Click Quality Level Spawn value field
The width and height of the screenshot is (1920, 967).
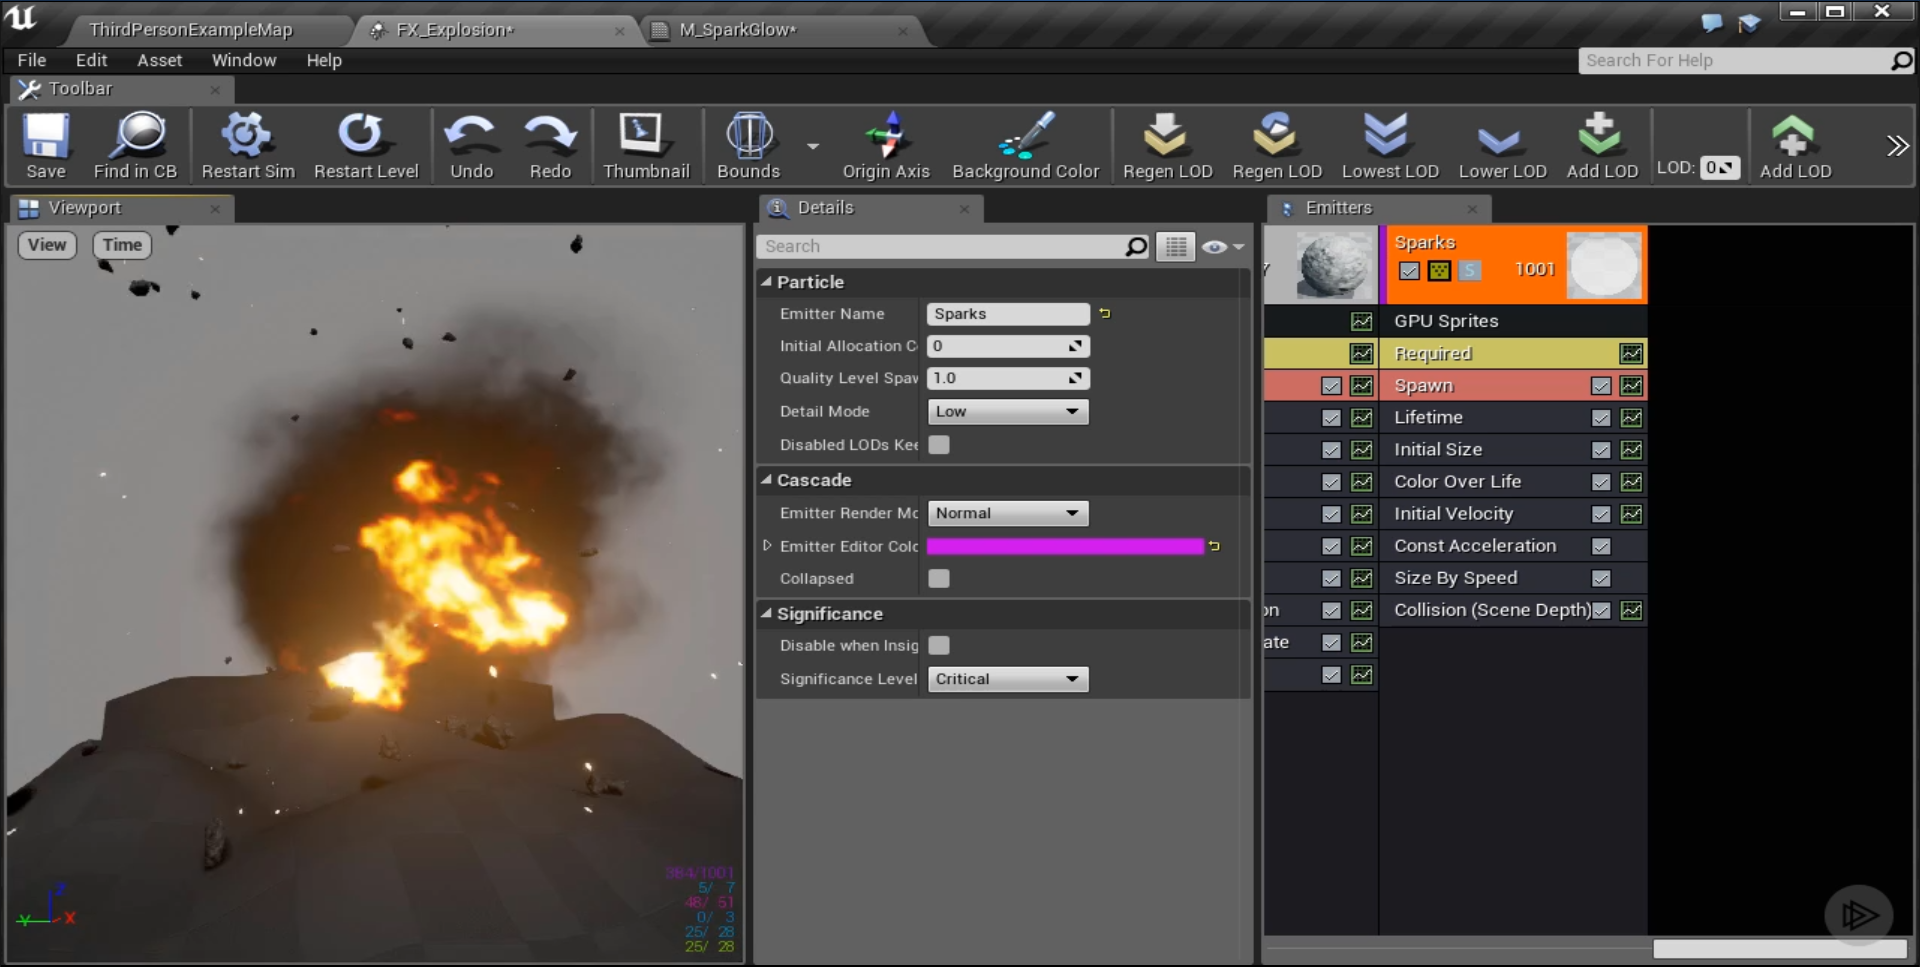tap(1008, 378)
